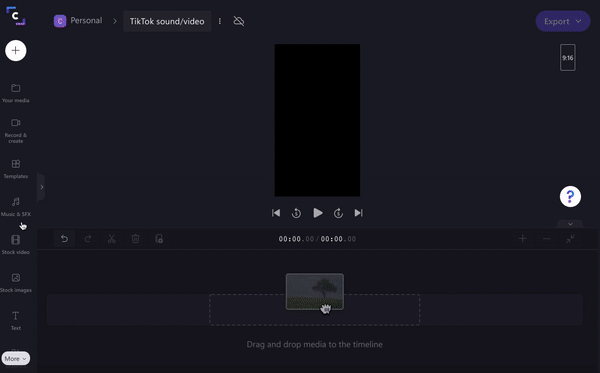This screenshot has width=600, height=373.
Task: Click the duplicate clip icon
Action: click(159, 239)
